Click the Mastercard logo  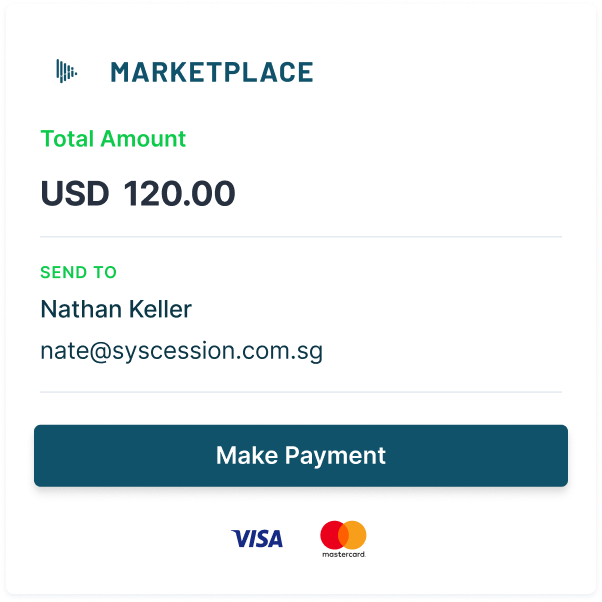[x=343, y=539]
